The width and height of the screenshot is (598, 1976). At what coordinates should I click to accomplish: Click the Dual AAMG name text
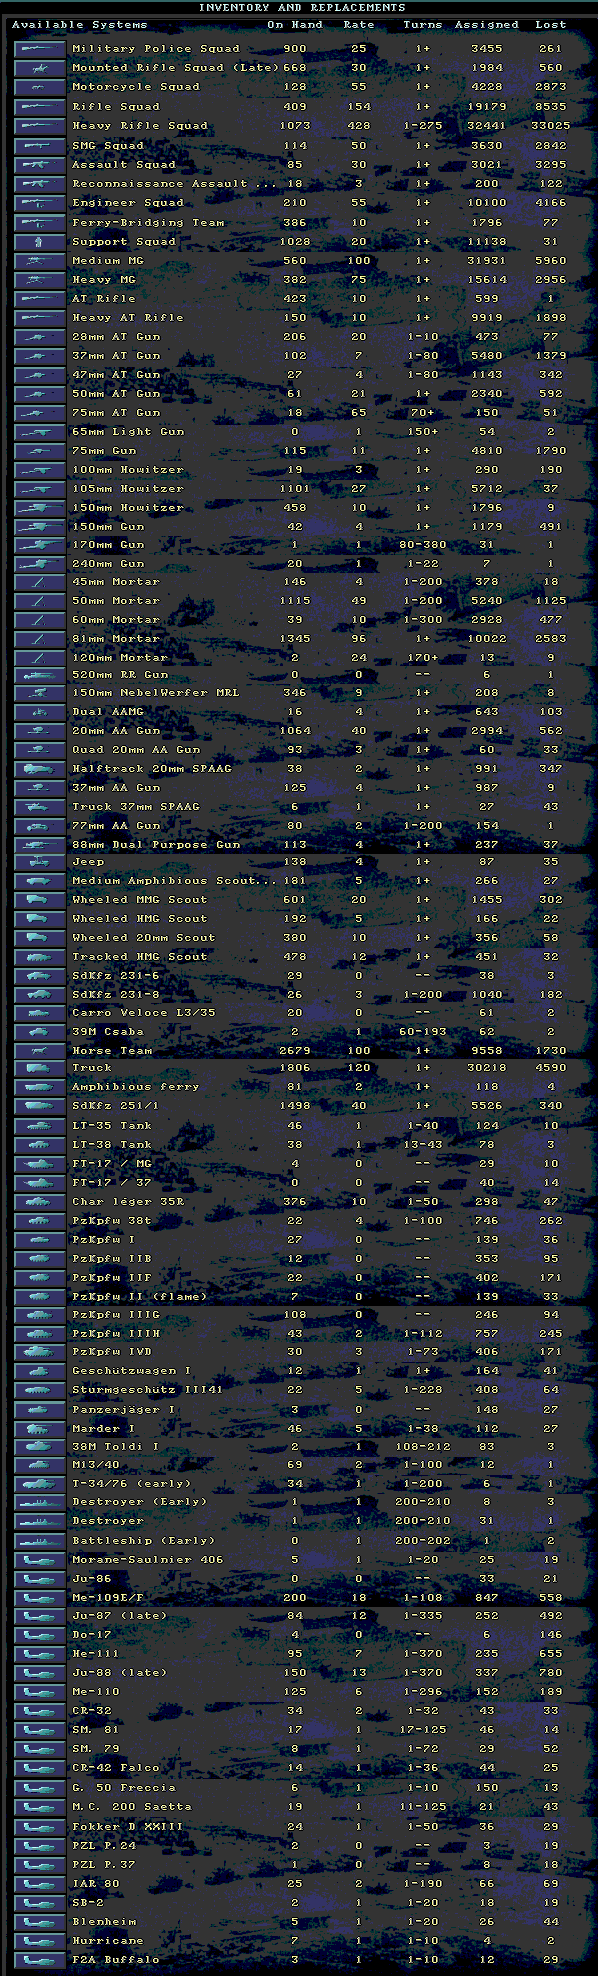[x=108, y=711]
